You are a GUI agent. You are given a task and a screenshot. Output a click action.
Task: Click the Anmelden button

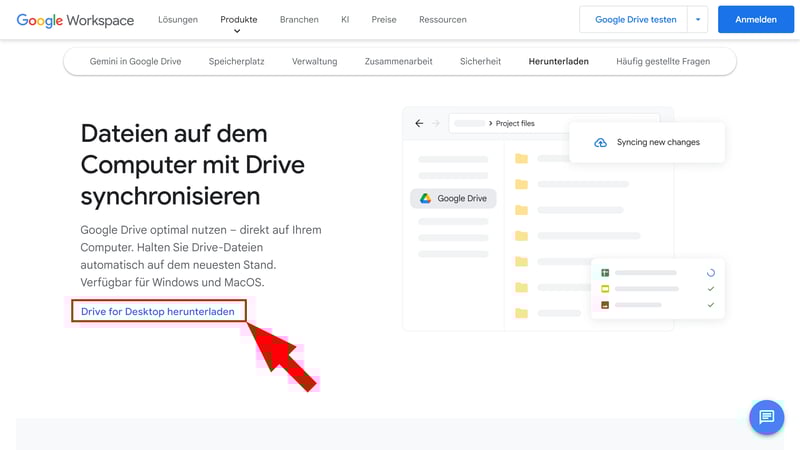click(755, 20)
